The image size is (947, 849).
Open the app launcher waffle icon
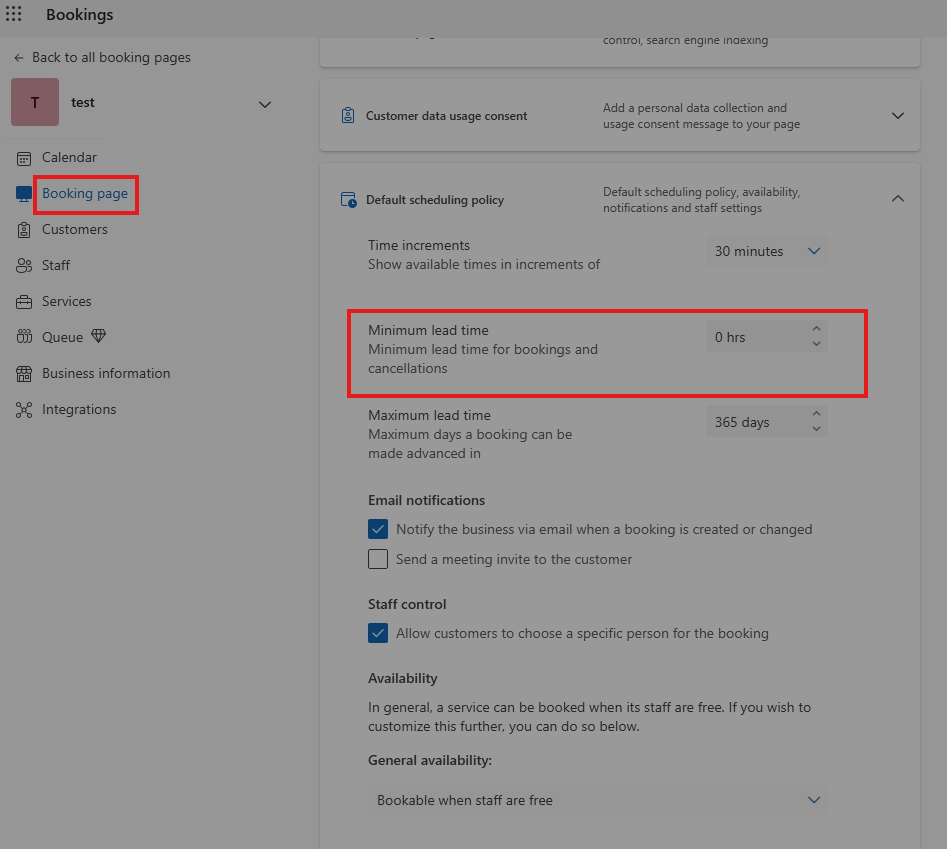13,14
